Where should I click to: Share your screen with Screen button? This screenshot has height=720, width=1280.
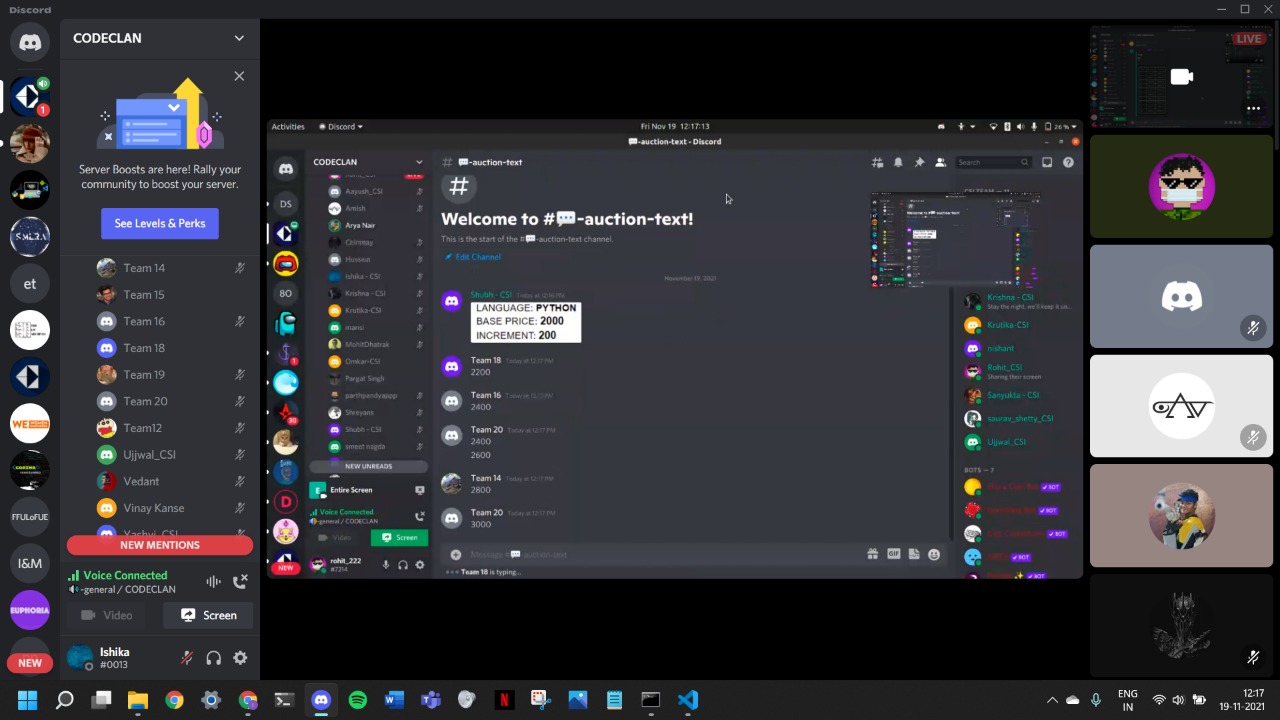[208, 615]
